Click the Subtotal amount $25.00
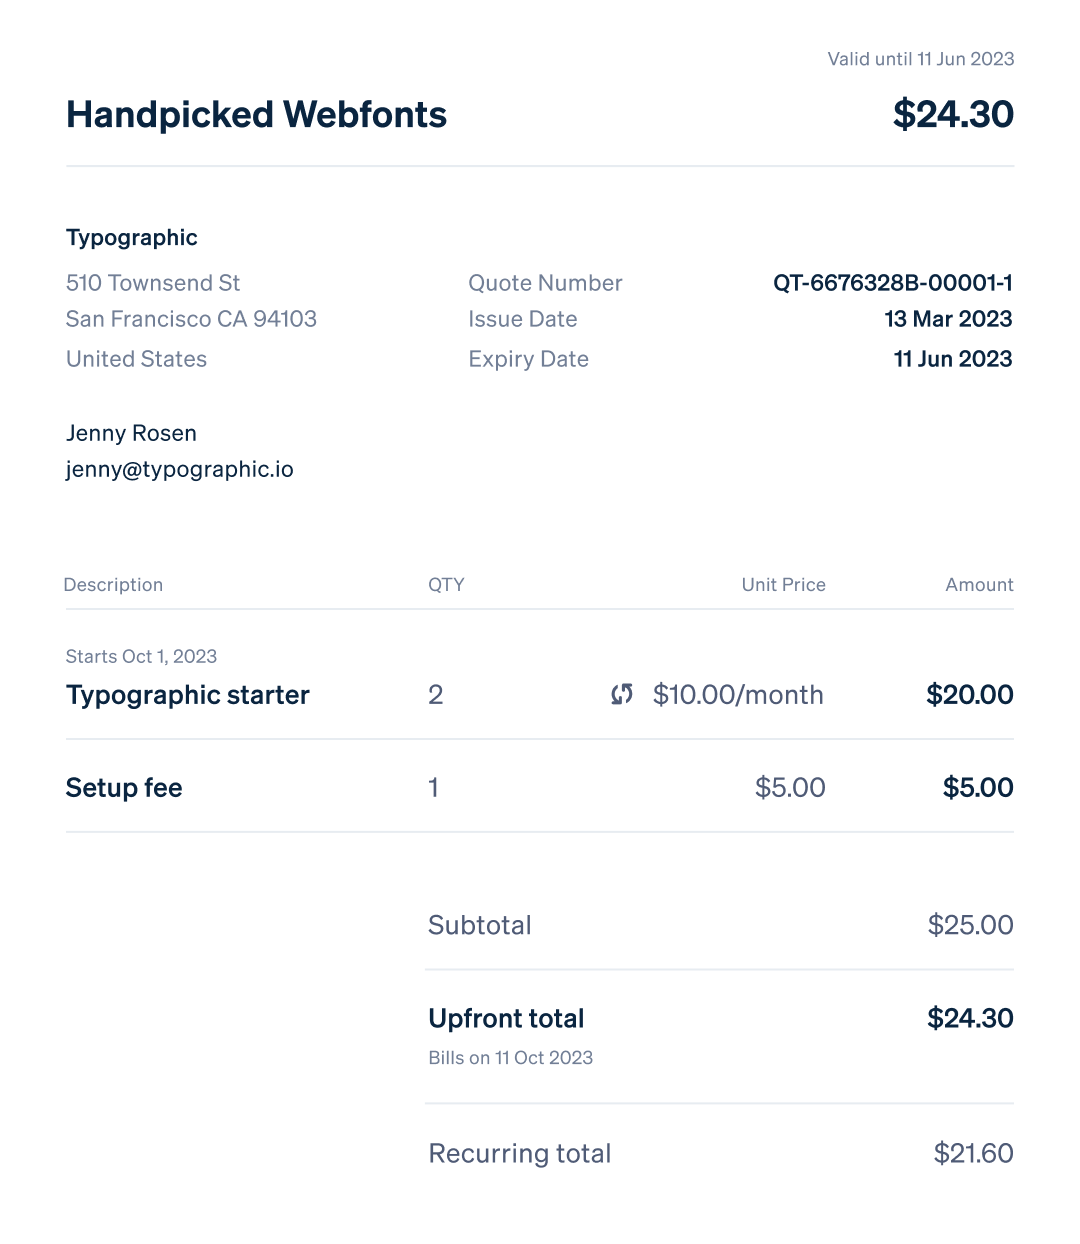The height and width of the screenshot is (1244, 1080). coord(971,925)
